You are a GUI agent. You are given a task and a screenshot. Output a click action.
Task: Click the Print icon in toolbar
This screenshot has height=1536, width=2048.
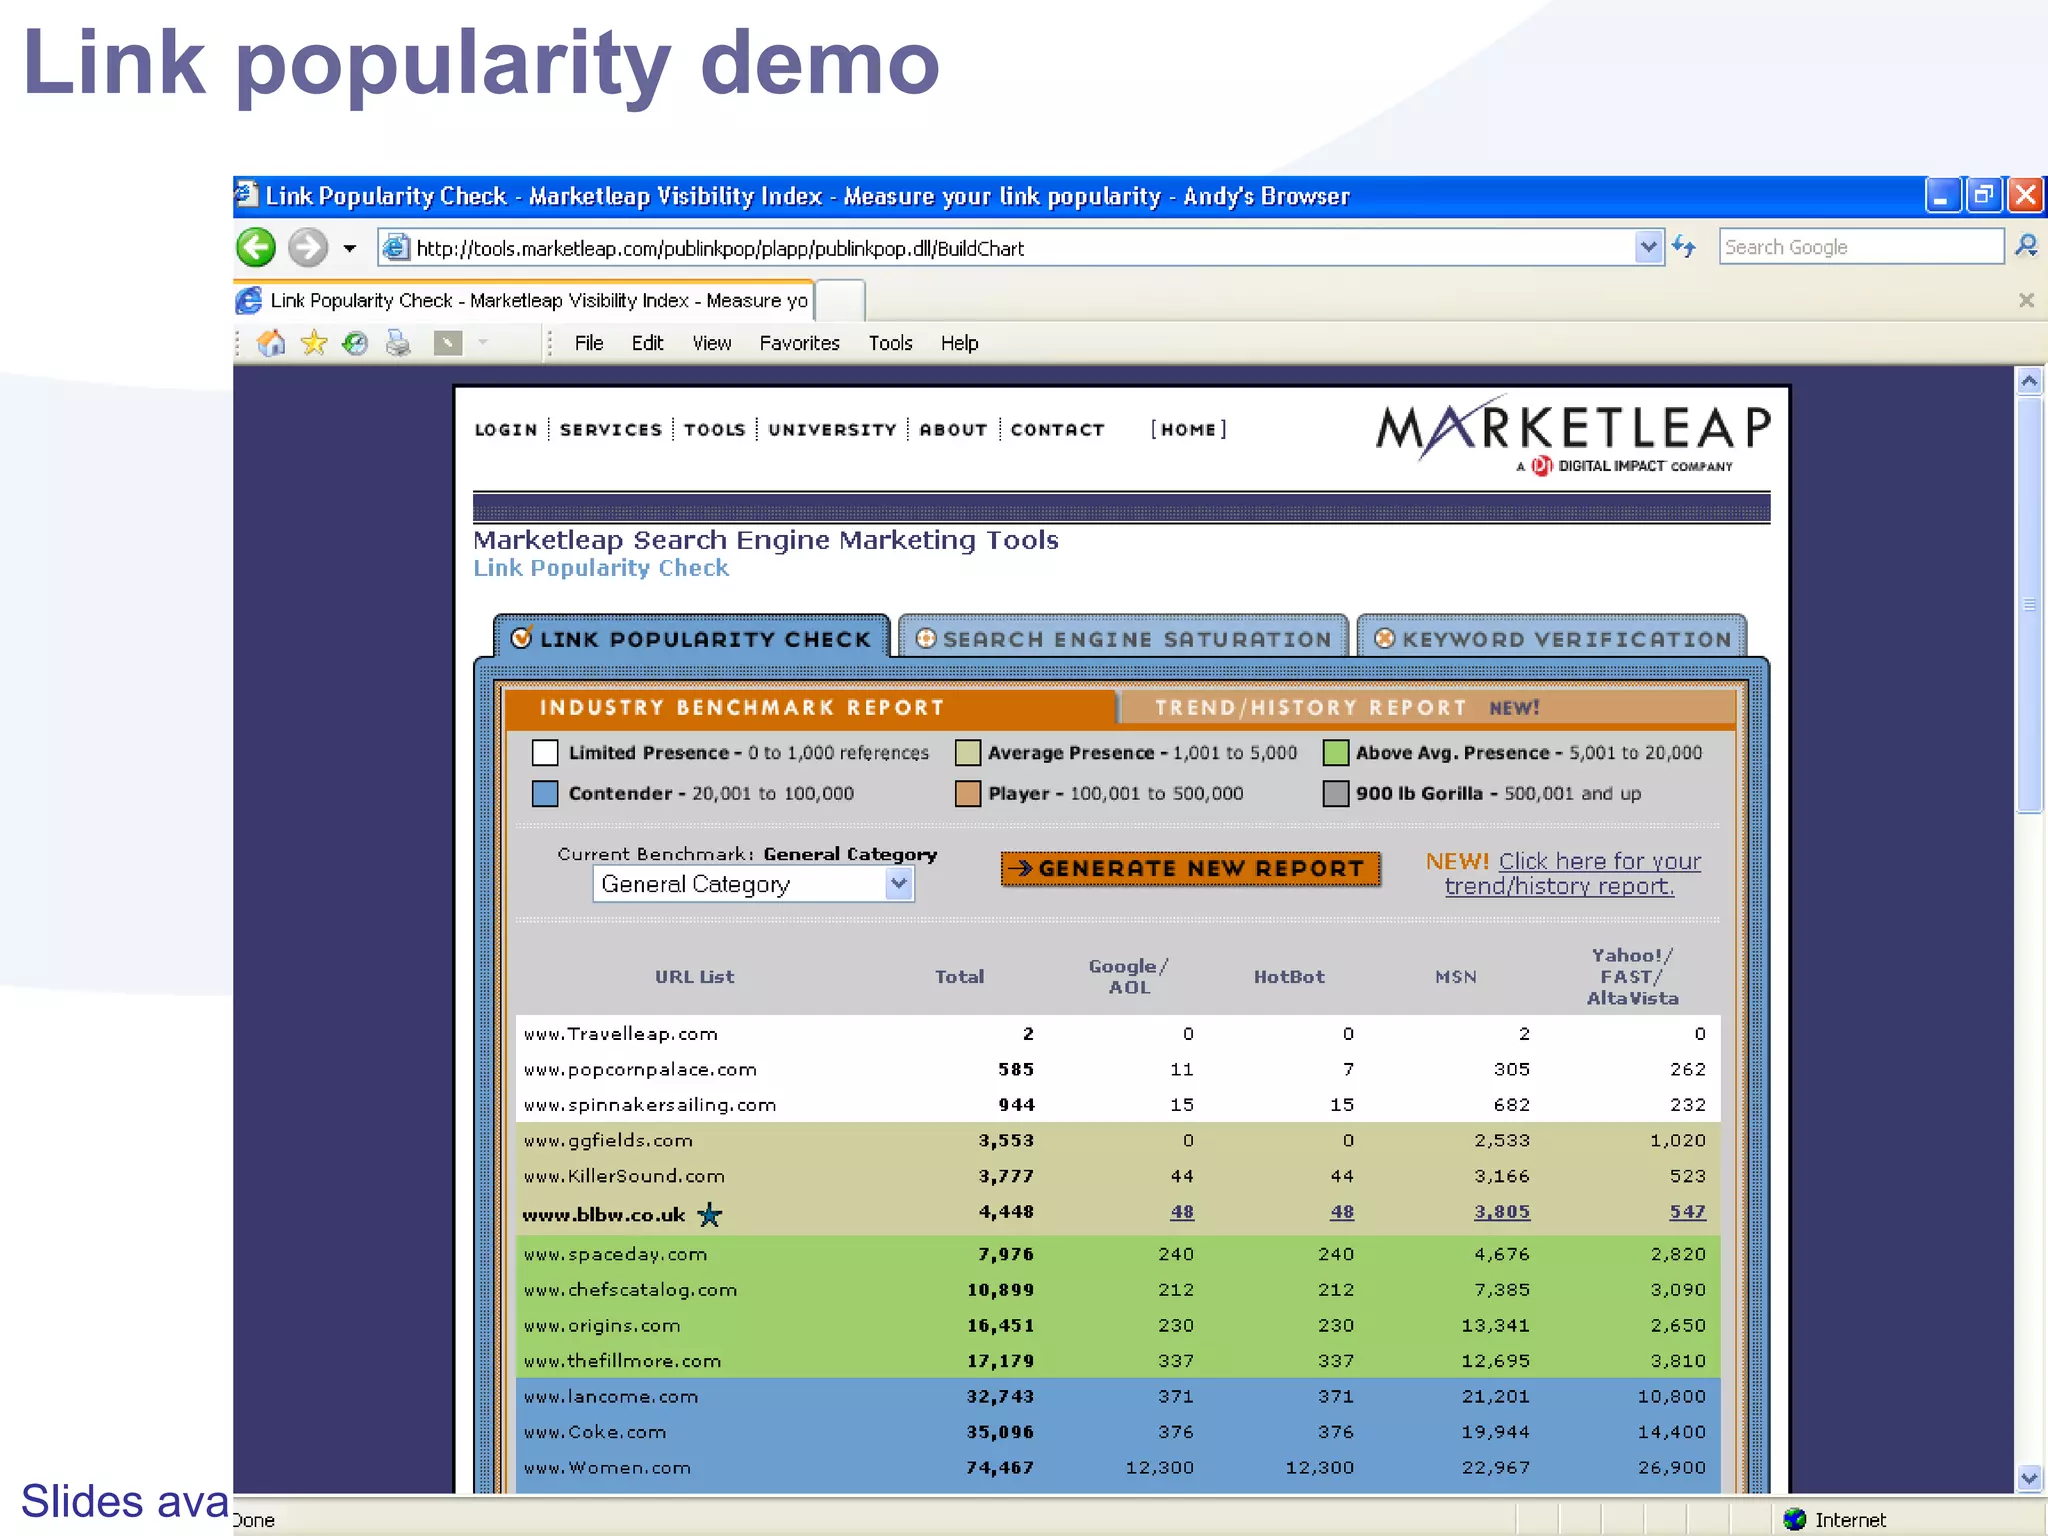point(398,343)
